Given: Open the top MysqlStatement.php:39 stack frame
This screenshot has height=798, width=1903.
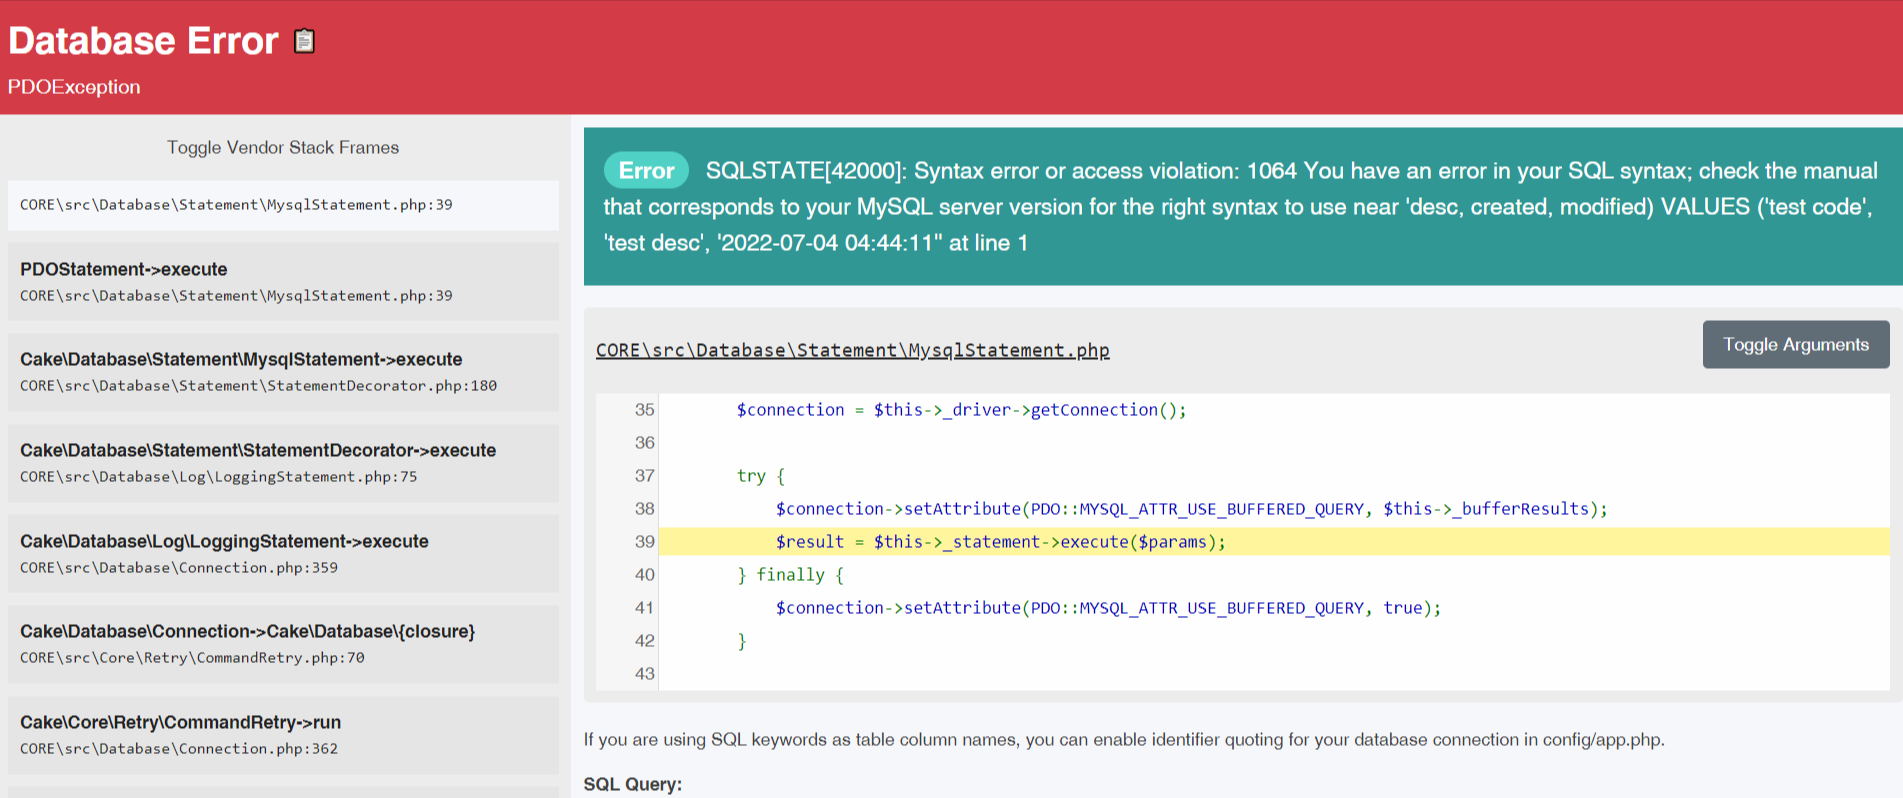Looking at the screenshot, I should (283, 205).
